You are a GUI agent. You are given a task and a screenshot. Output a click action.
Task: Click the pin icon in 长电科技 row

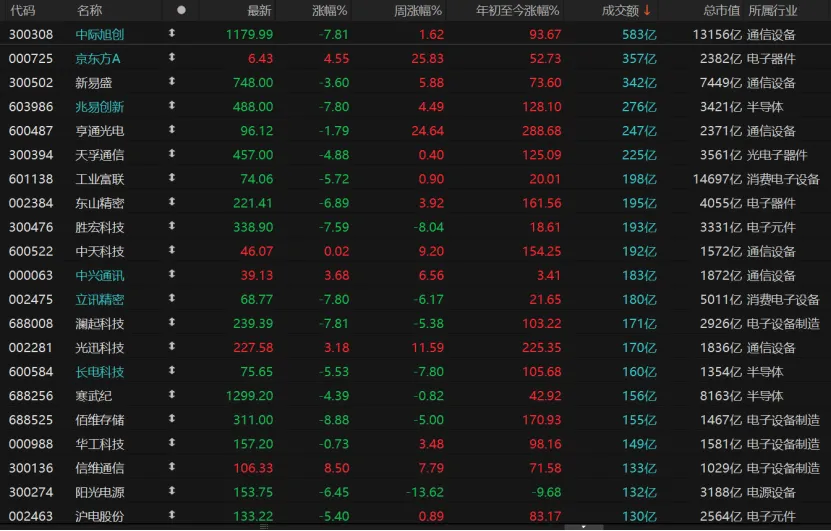(x=172, y=371)
